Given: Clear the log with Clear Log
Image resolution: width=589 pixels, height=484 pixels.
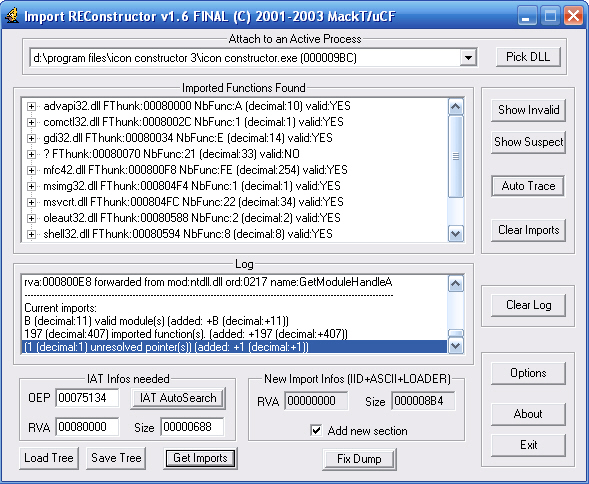Looking at the screenshot, I should [x=528, y=305].
